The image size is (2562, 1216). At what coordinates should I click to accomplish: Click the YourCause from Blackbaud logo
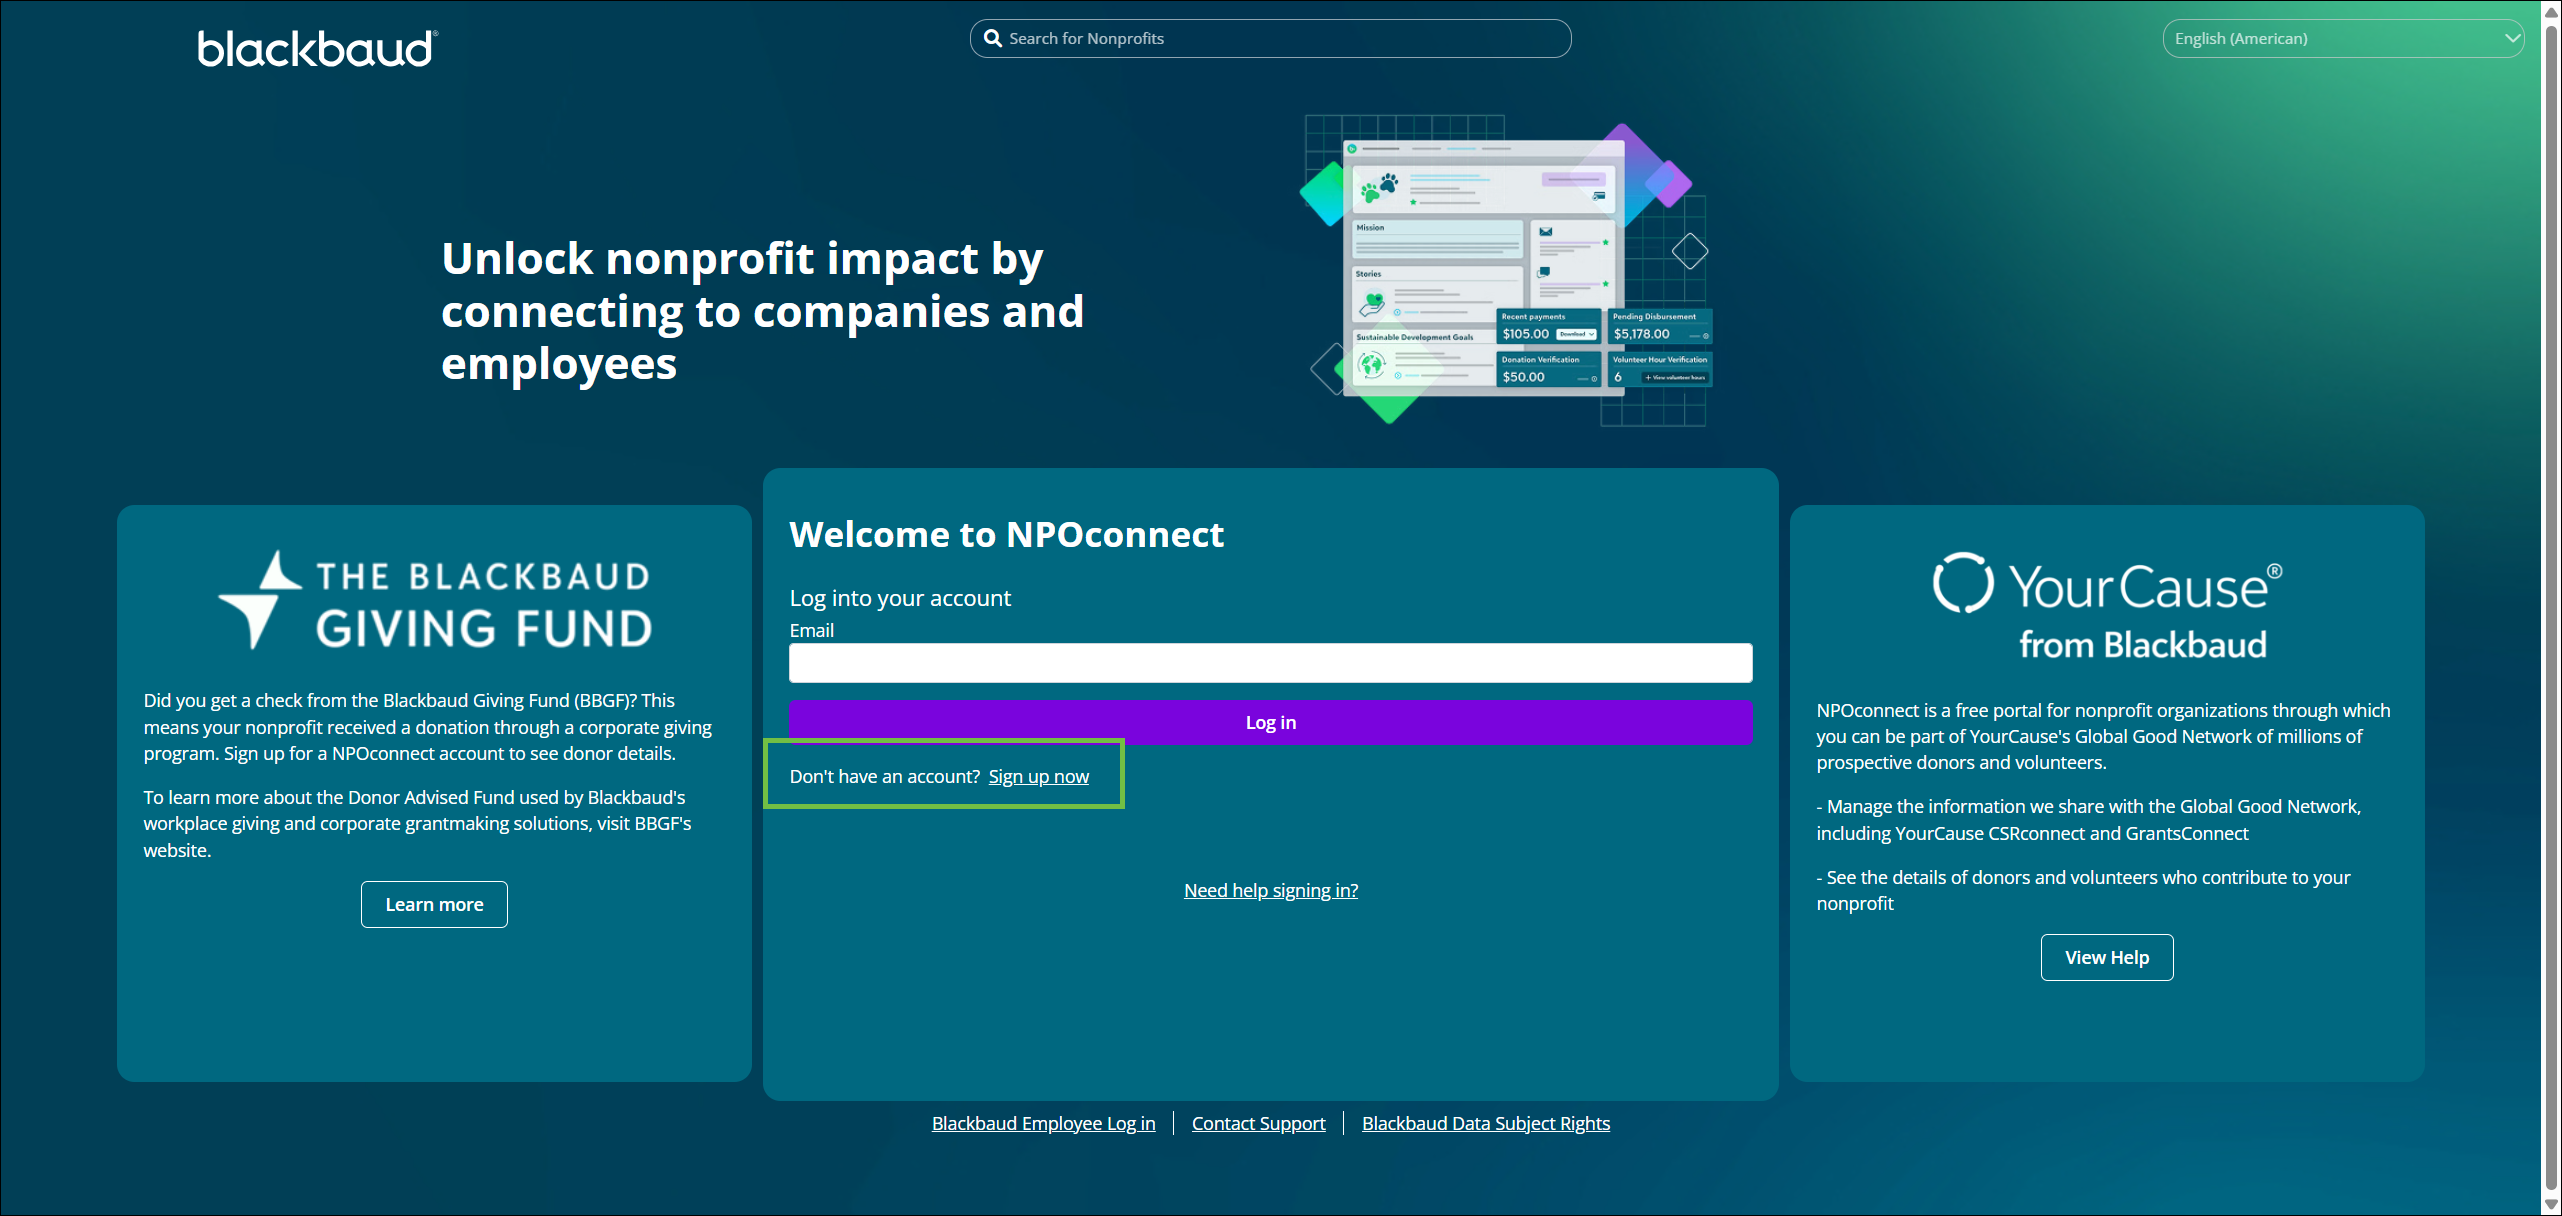click(2107, 607)
